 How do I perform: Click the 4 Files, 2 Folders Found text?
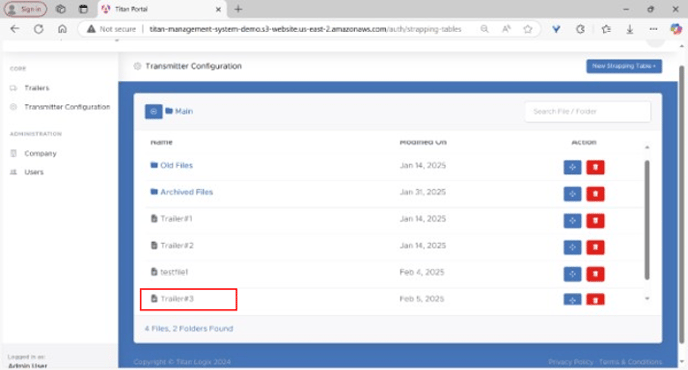pos(189,329)
